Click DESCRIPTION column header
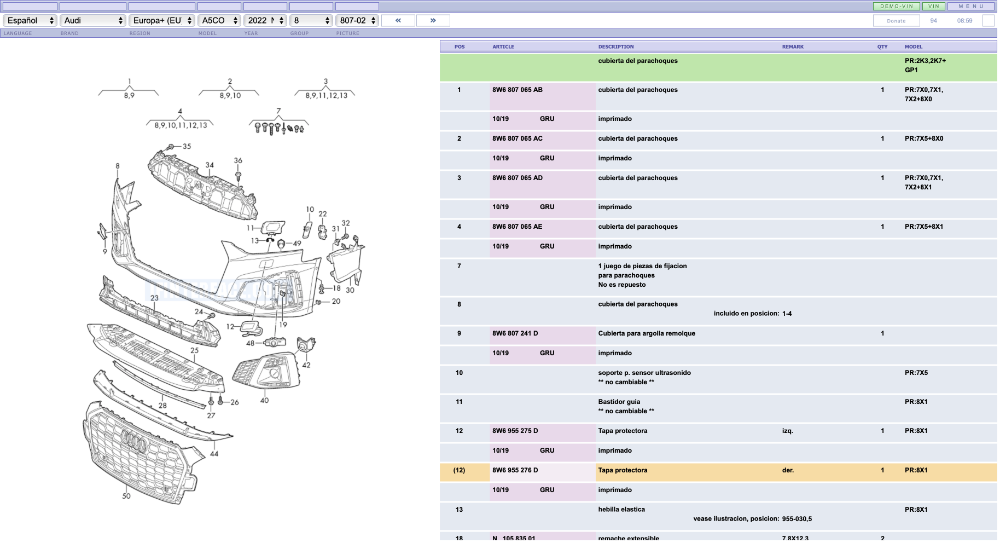 point(616,47)
